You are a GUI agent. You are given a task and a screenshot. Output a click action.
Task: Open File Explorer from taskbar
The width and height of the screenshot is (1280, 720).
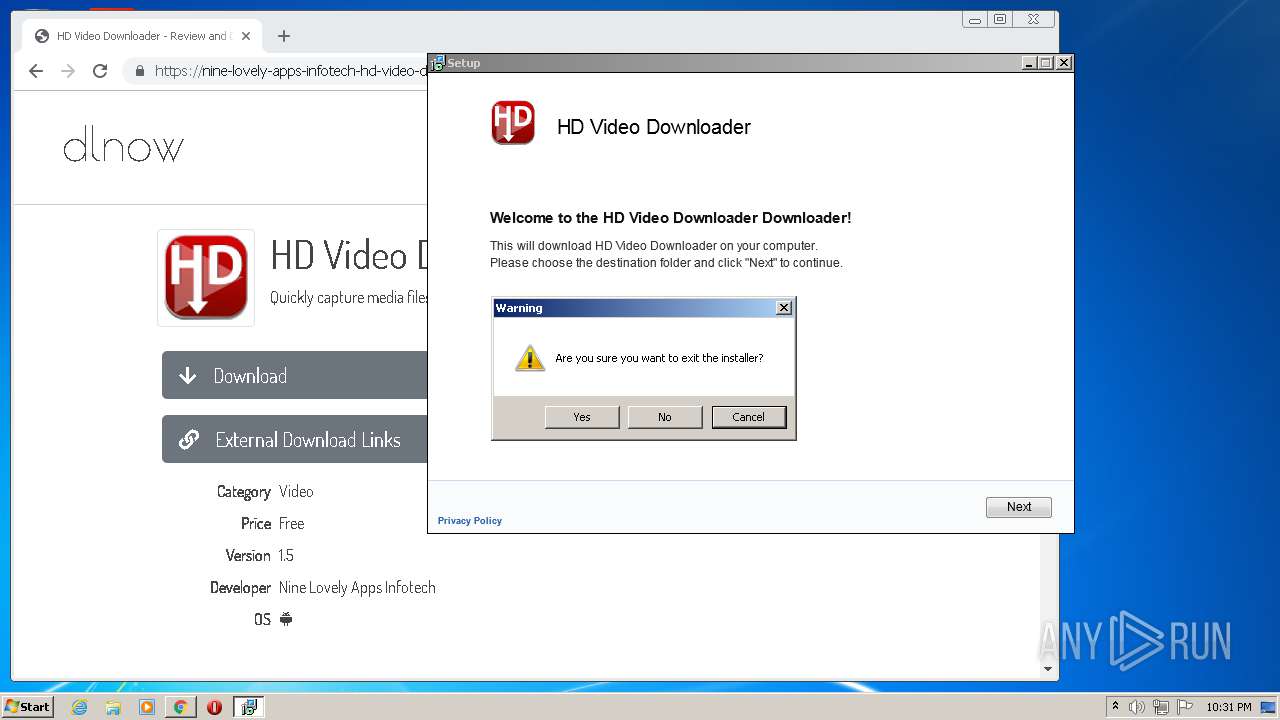113,707
